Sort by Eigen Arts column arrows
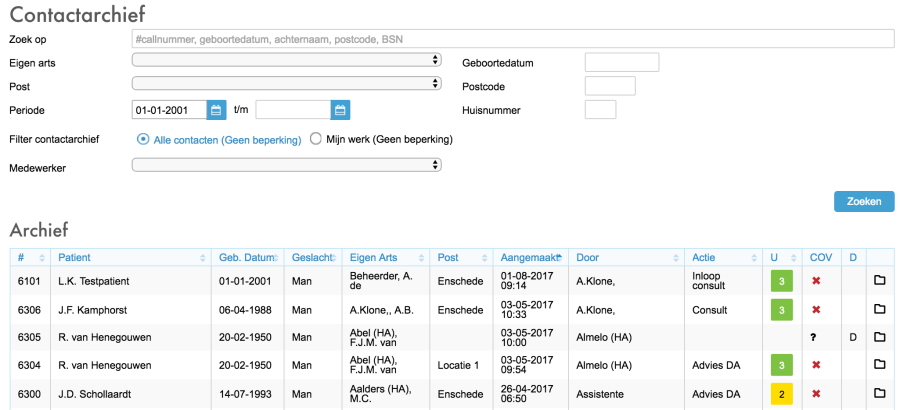Viewport: 900px width, 410px height. pos(422,258)
